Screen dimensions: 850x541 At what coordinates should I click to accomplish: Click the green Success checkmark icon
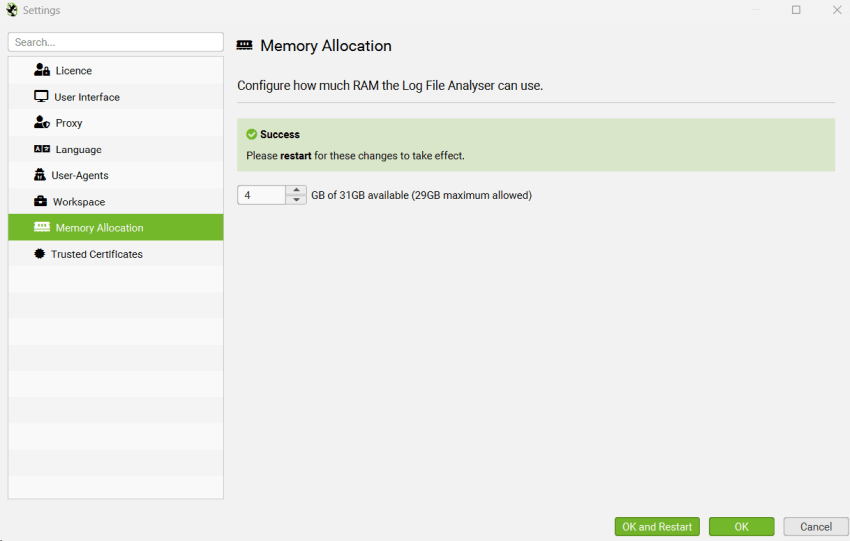252,134
